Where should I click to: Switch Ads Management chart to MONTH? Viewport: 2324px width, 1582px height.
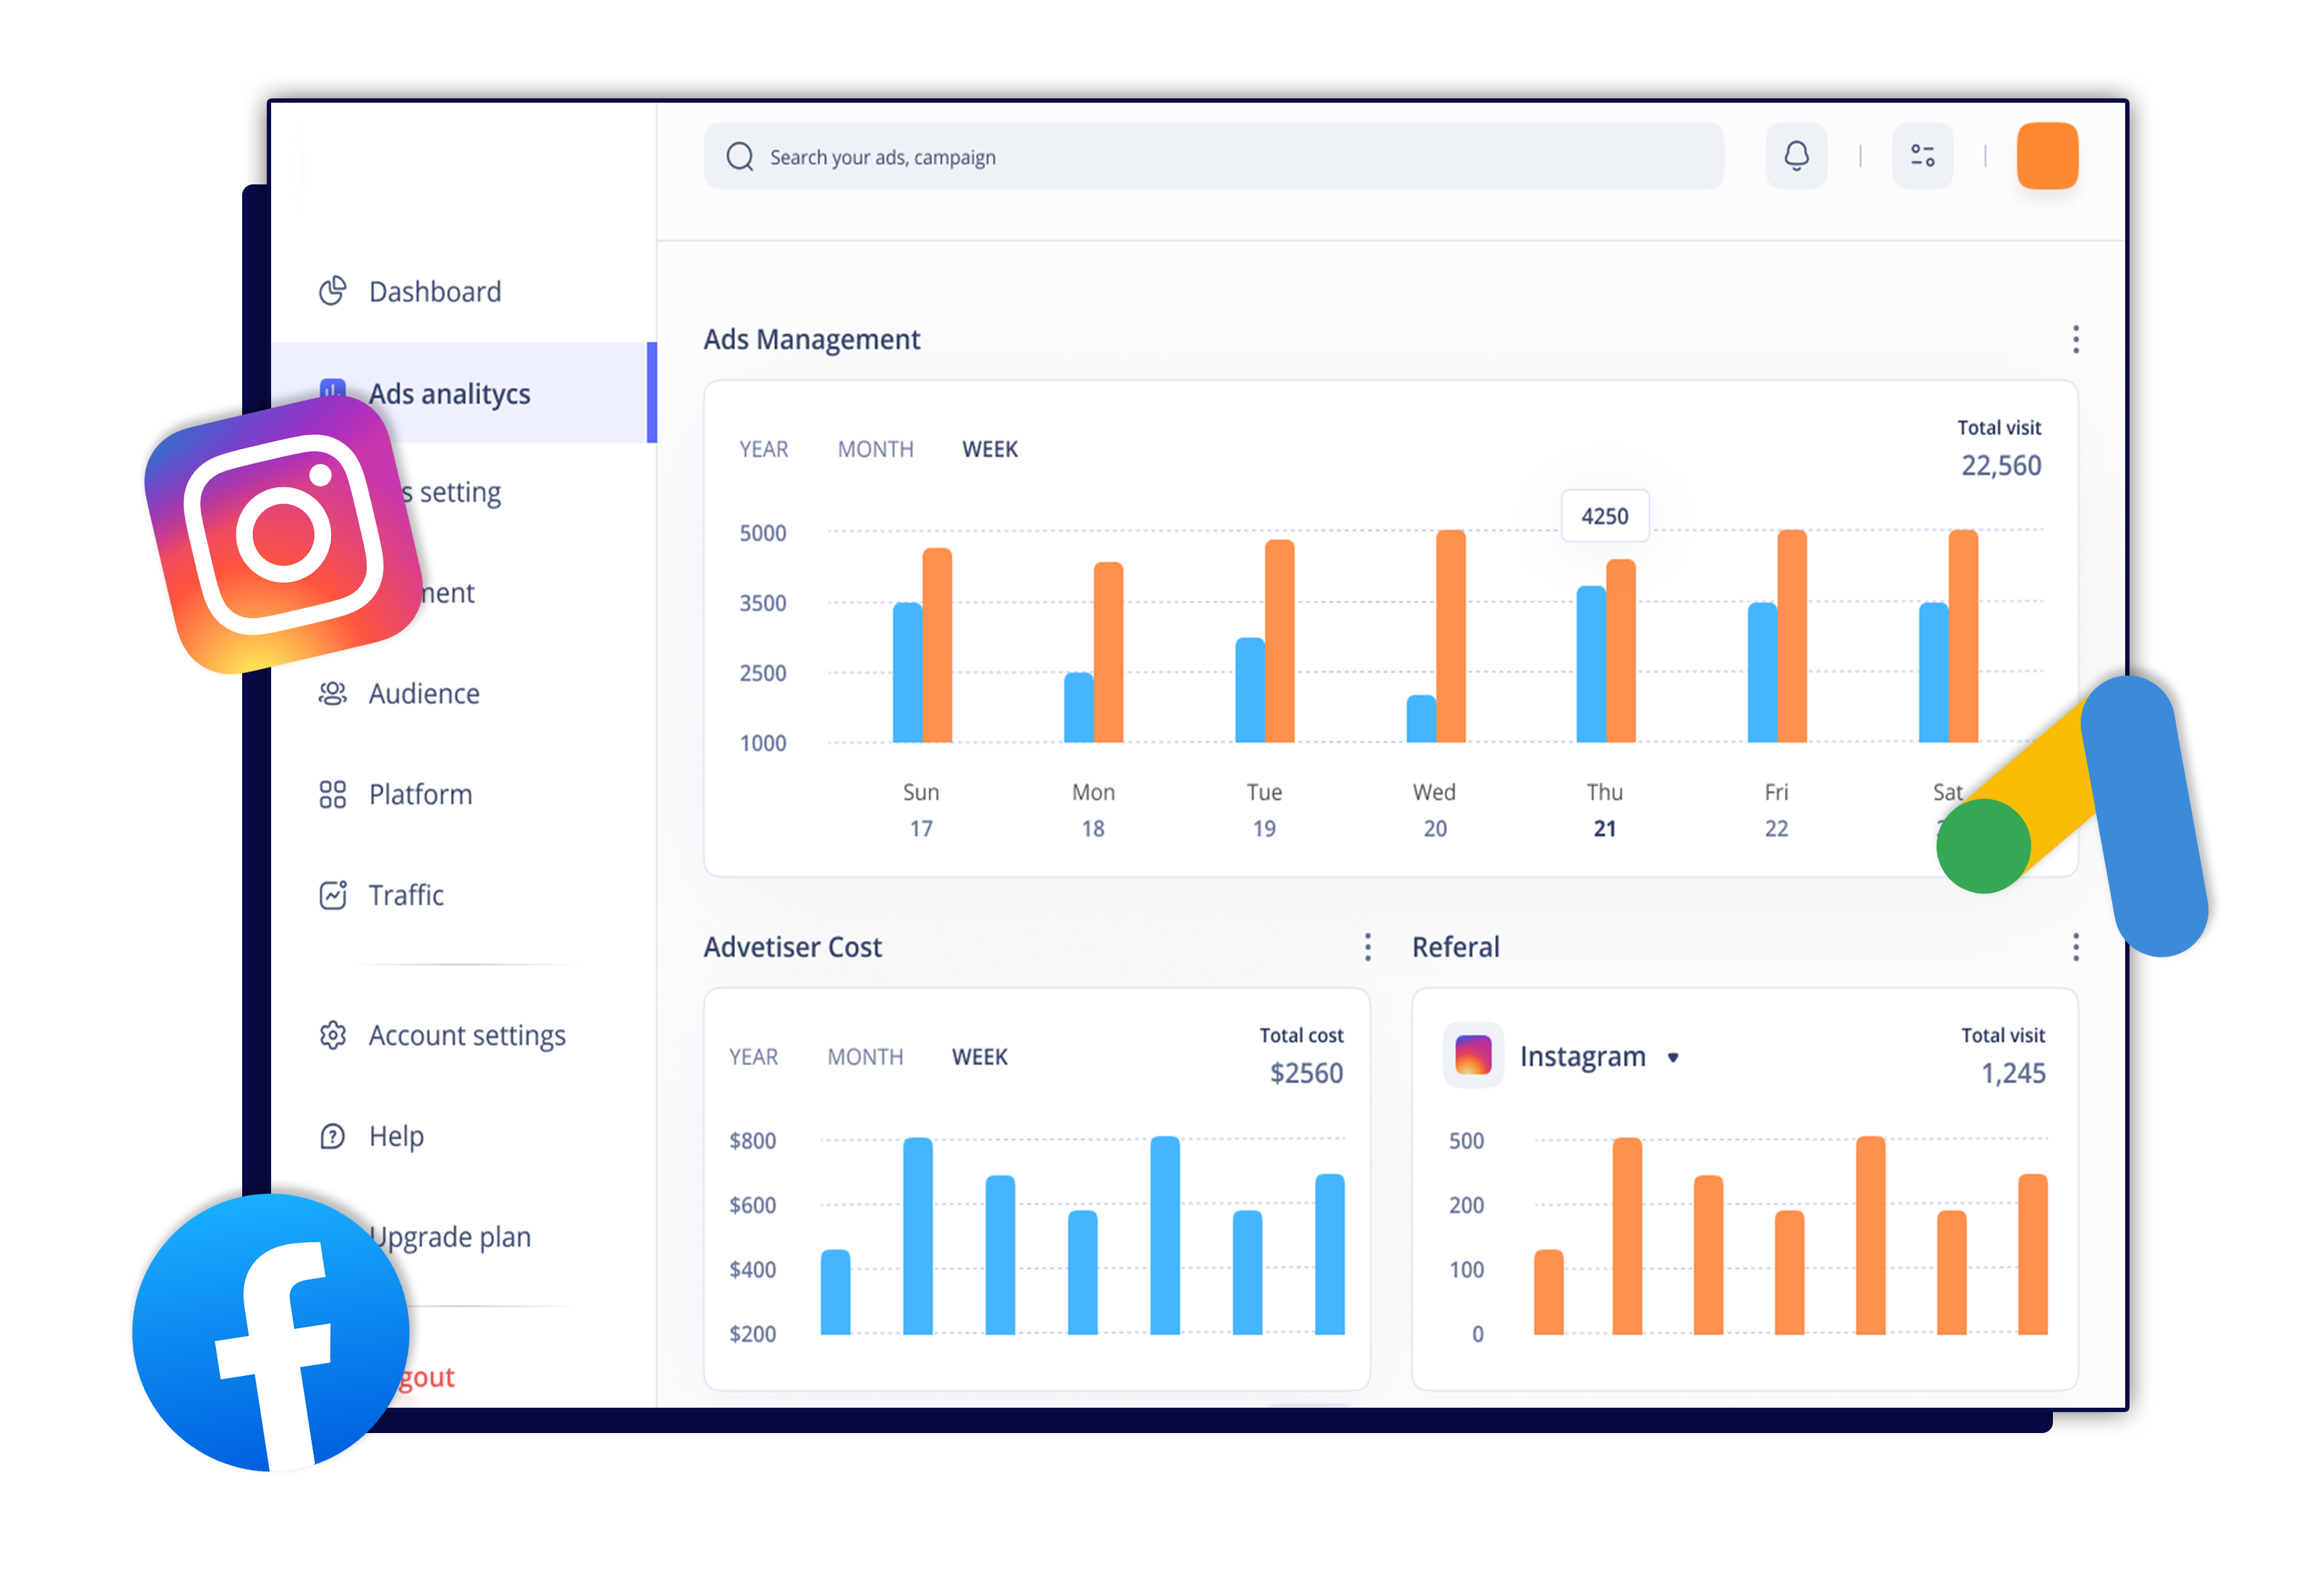pyautogui.click(x=876, y=450)
